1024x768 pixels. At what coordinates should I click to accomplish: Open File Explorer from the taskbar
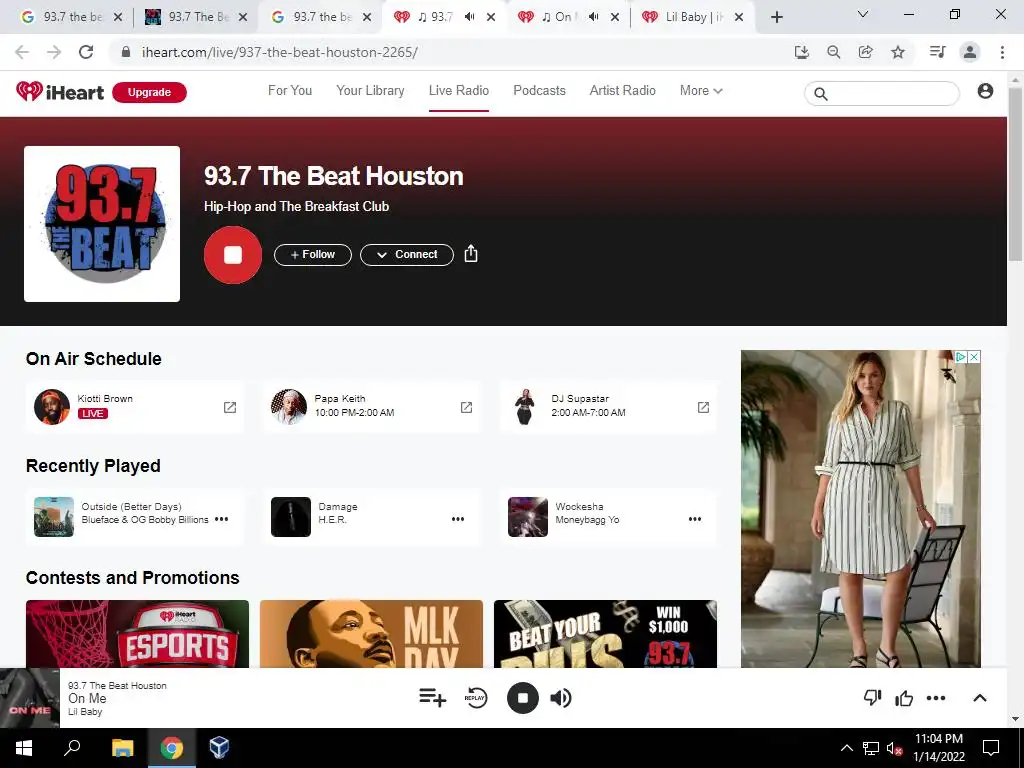click(122, 748)
